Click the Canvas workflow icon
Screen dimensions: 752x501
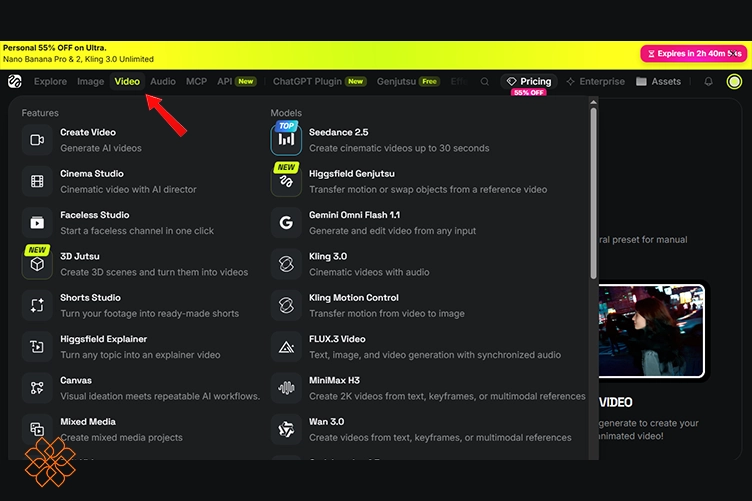click(x=37, y=388)
